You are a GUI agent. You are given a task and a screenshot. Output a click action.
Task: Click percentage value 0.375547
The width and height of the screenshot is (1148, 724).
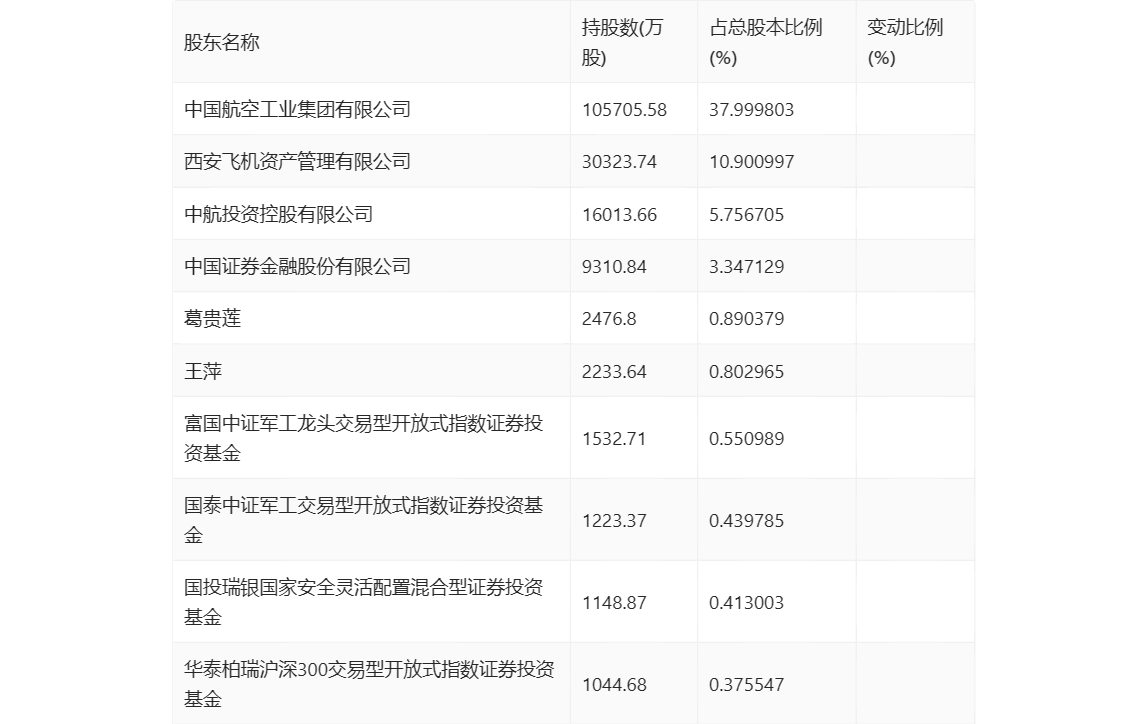[x=746, y=684]
